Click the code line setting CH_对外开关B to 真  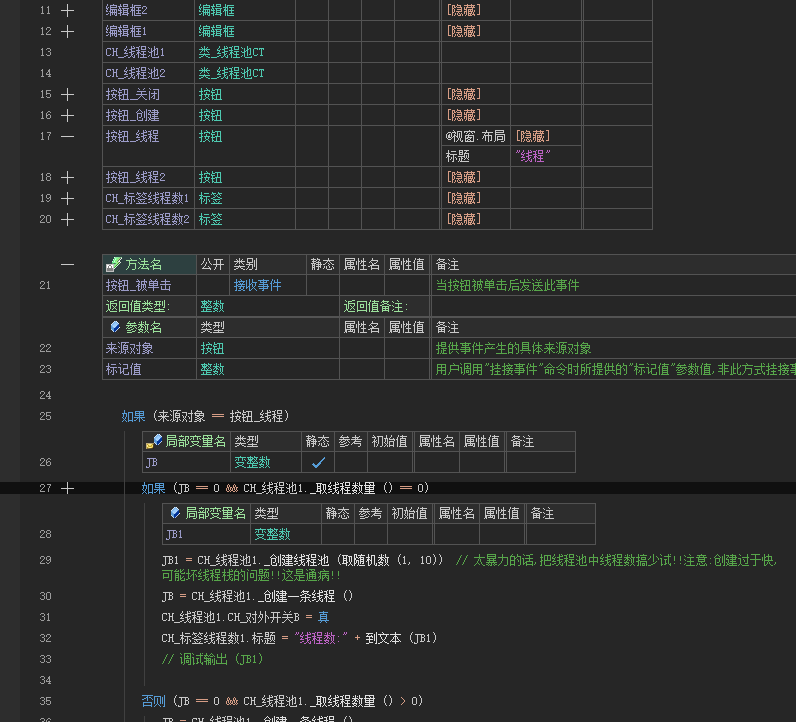point(245,617)
